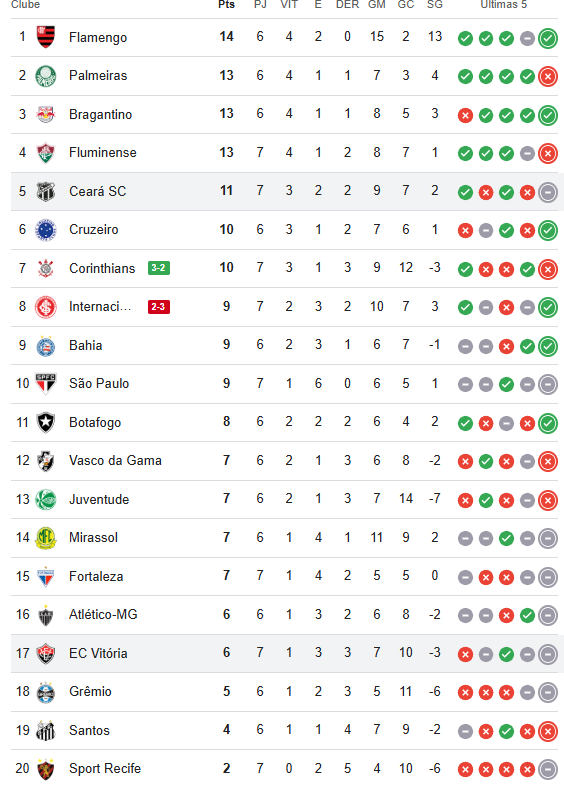Click the Palmeiras club crest
564x802 pixels.
click(46, 76)
